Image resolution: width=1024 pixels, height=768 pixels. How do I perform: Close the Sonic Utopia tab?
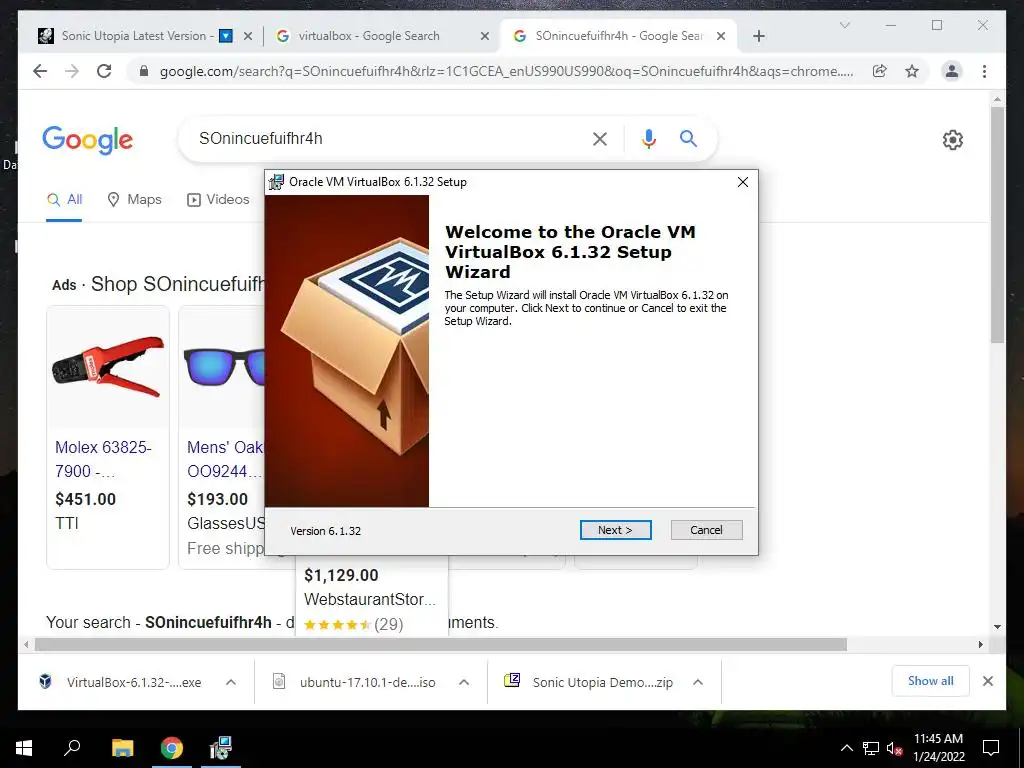[248, 37]
